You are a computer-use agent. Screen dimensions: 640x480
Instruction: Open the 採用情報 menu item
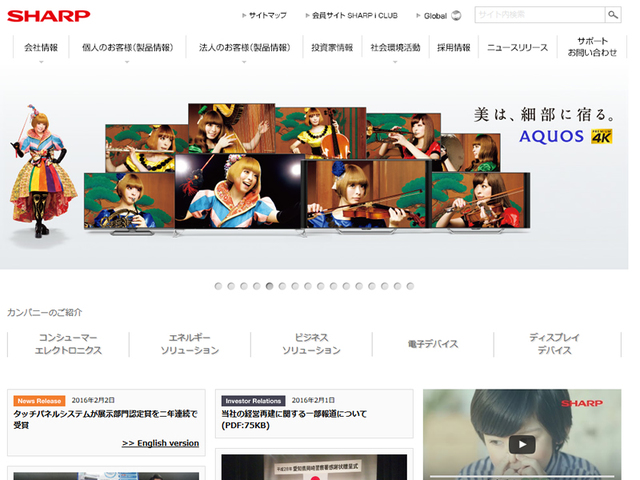tap(453, 48)
